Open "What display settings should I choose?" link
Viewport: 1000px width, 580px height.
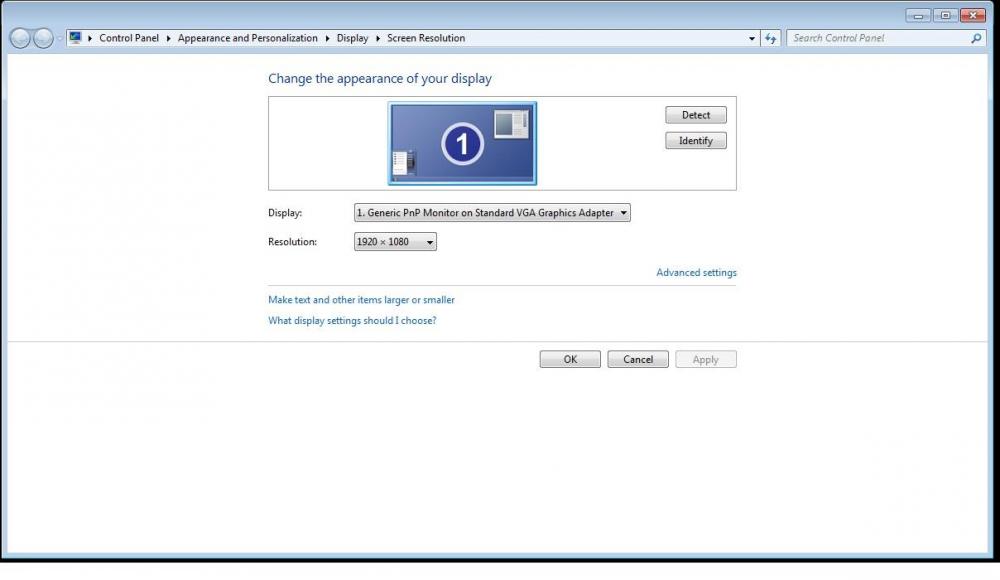pos(352,321)
